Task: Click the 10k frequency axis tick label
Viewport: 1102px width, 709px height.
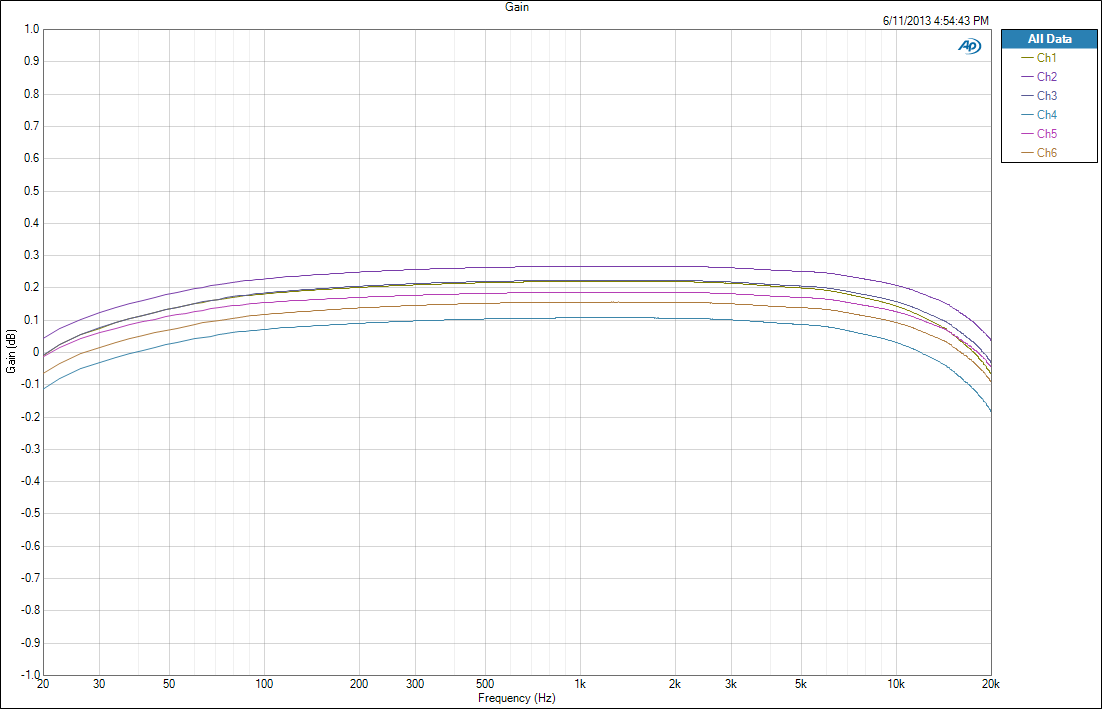Action: coord(895,684)
